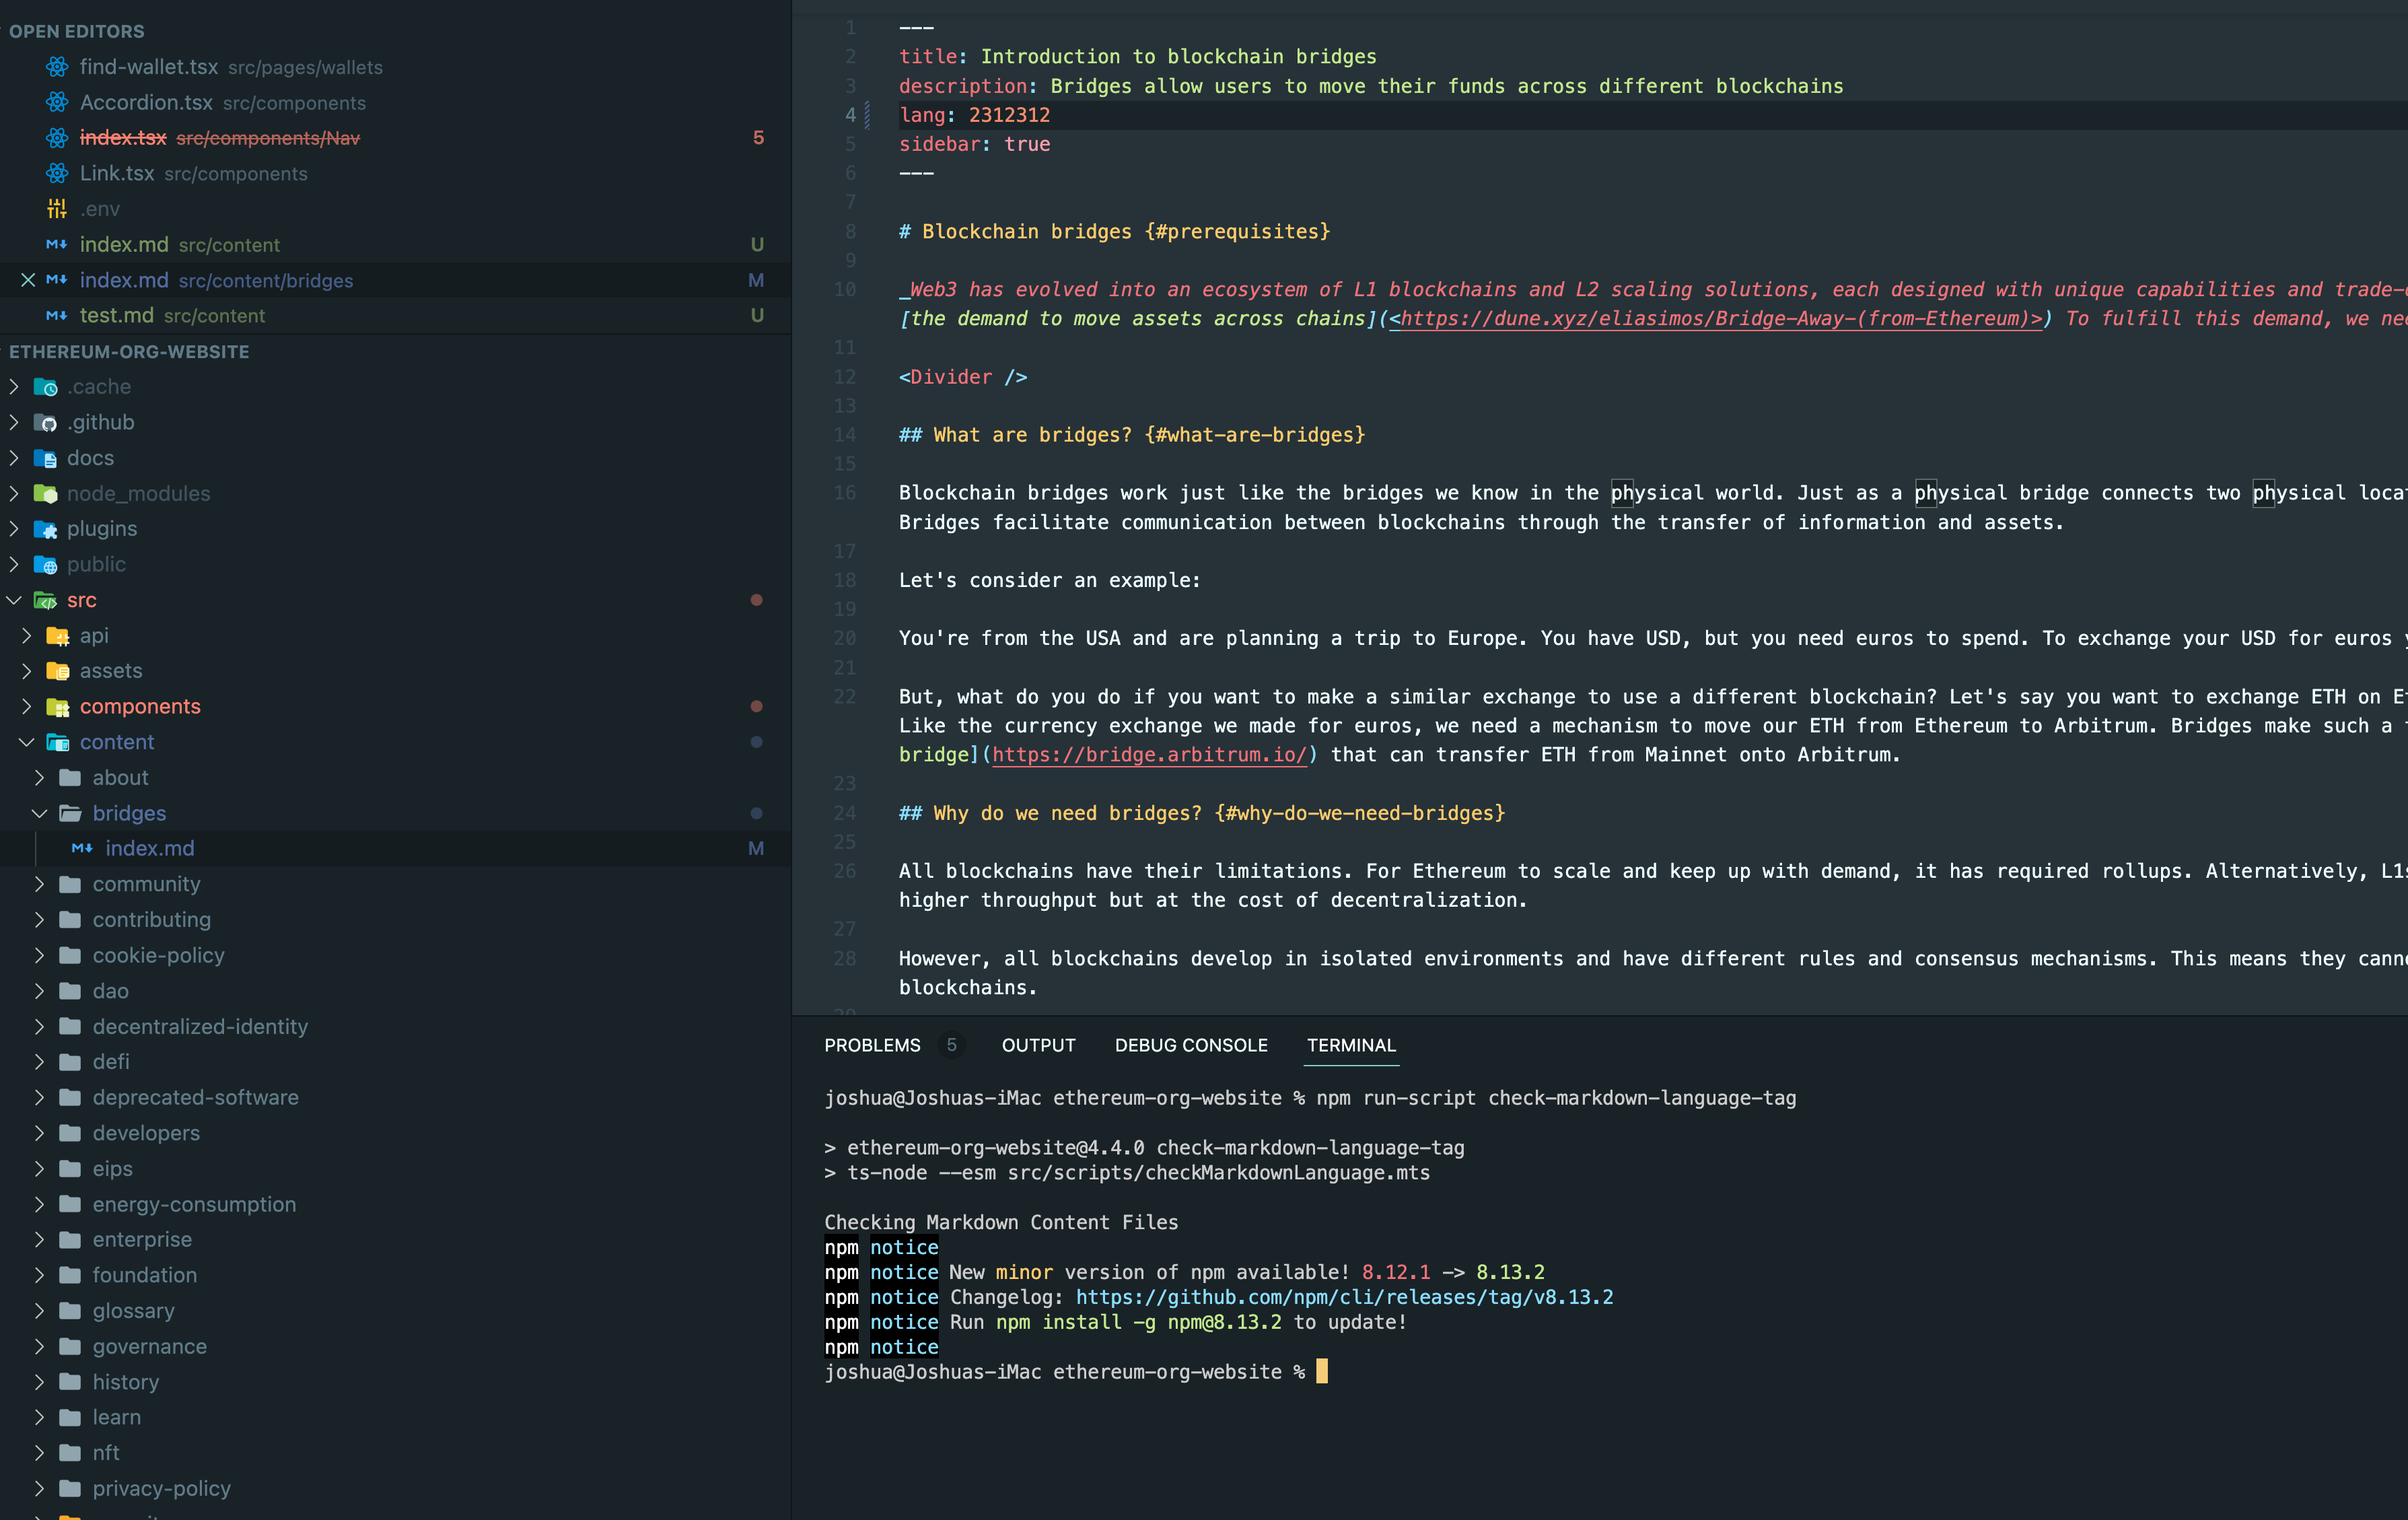Open the npm changelog GitHub link
This screenshot has width=2408, height=1520.
[x=1344, y=1297]
